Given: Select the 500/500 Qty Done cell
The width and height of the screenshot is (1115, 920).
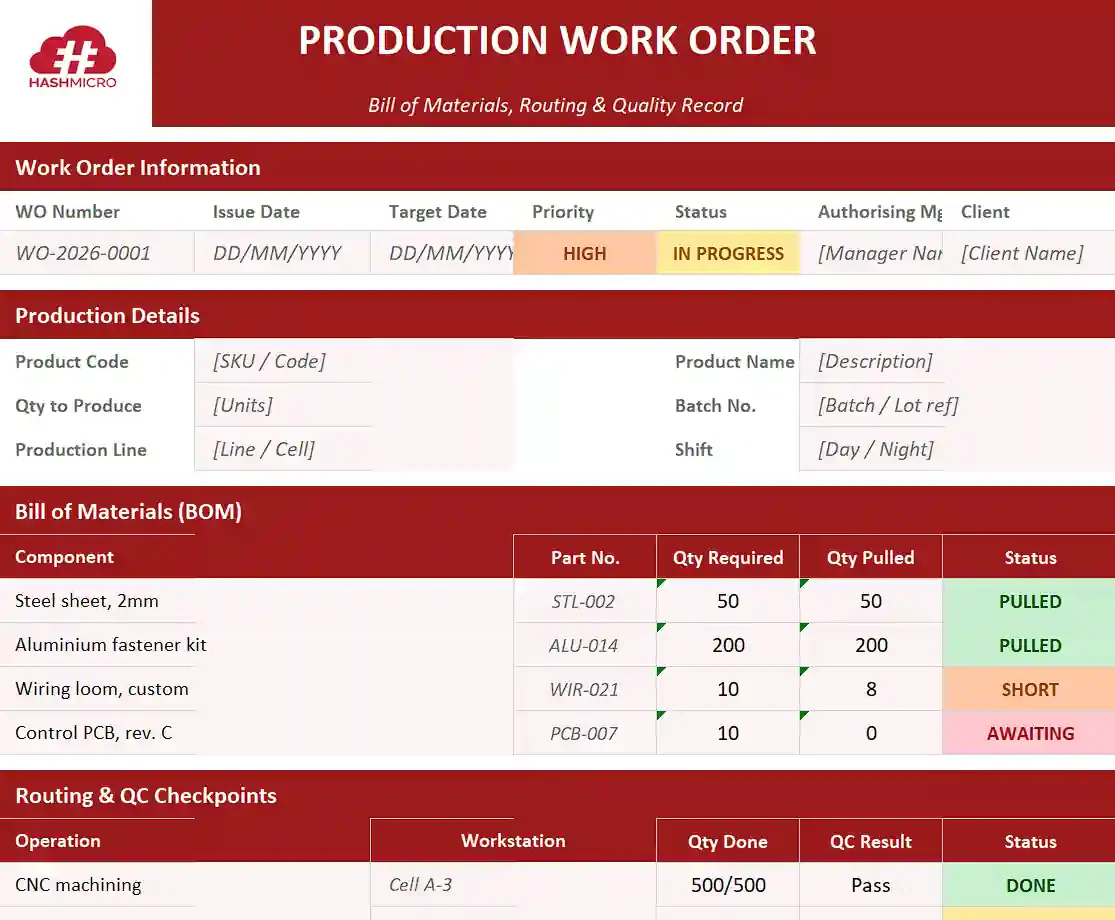Looking at the screenshot, I should (728, 885).
